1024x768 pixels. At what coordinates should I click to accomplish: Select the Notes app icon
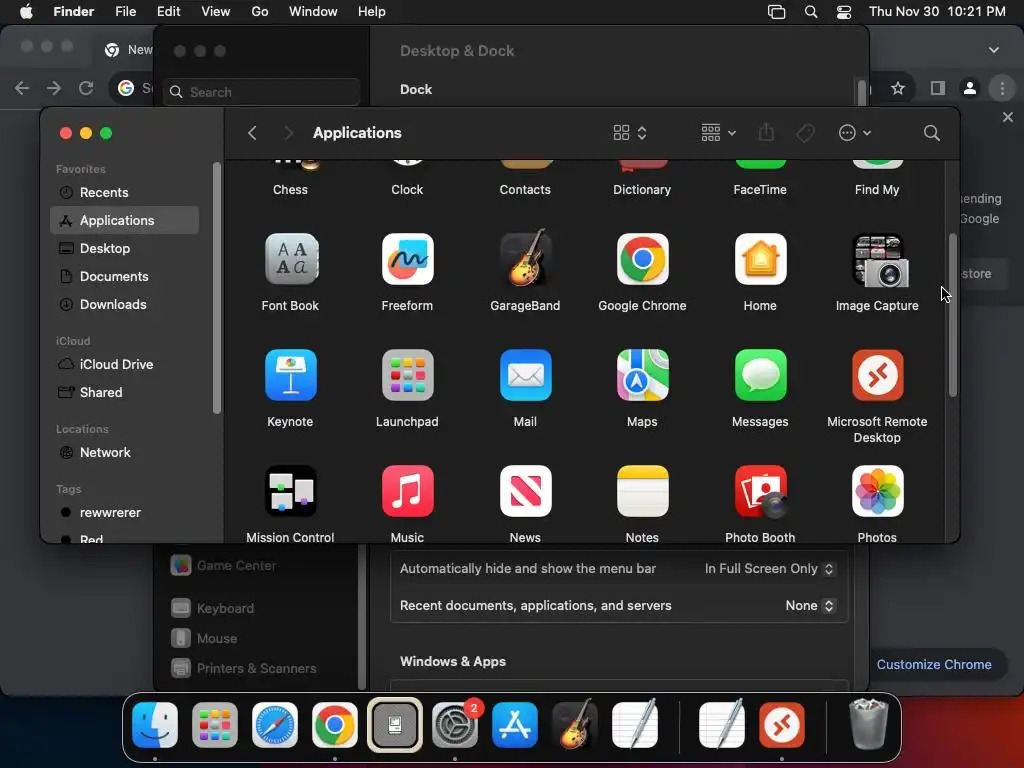tap(643, 491)
